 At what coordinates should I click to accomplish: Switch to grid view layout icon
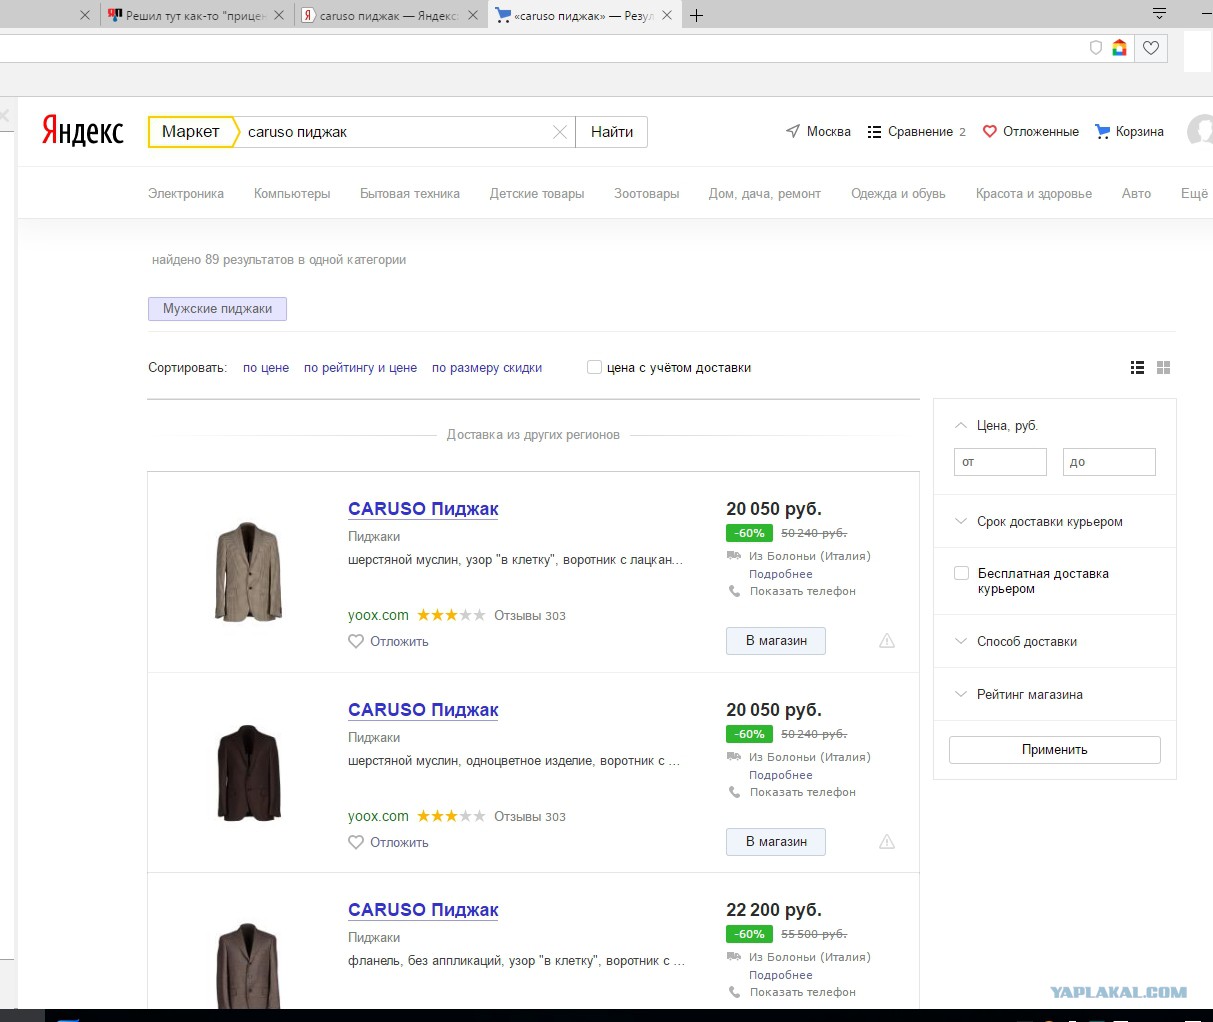click(x=1163, y=368)
